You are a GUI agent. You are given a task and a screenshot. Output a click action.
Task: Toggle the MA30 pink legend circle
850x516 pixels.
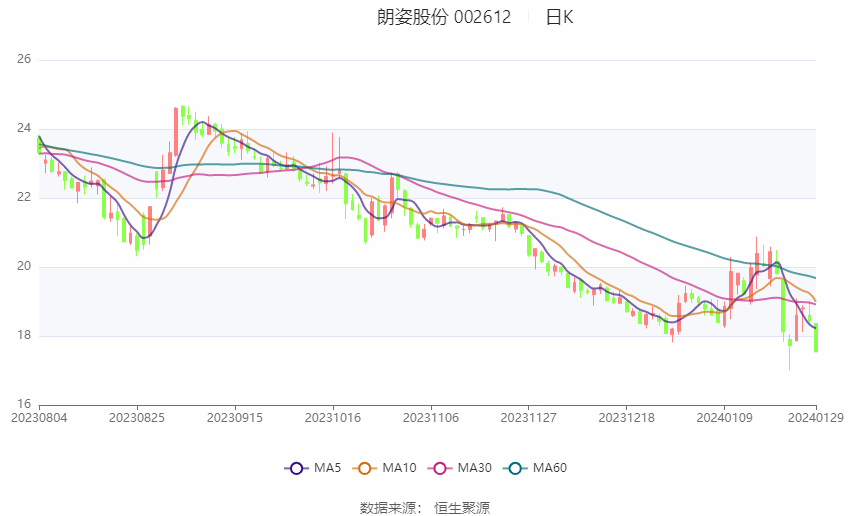440,468
